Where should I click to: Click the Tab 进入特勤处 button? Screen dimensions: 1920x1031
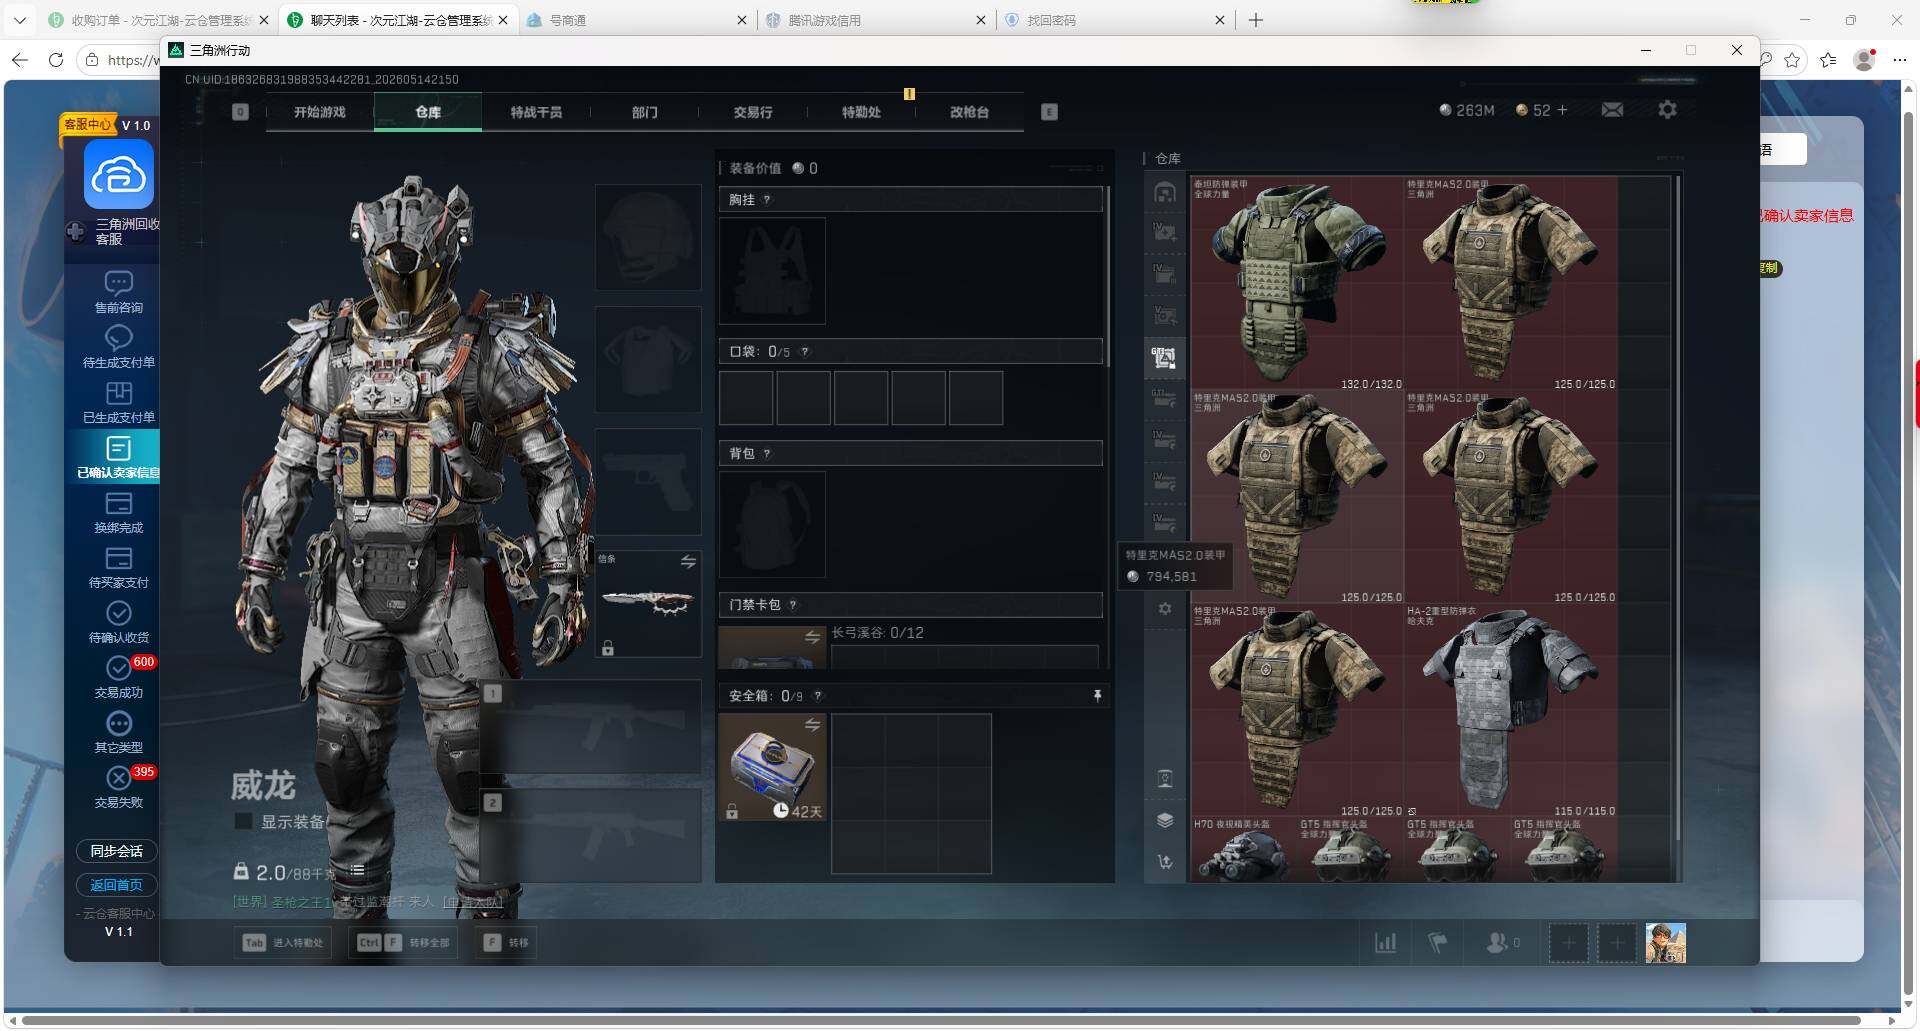pos(284,943)
